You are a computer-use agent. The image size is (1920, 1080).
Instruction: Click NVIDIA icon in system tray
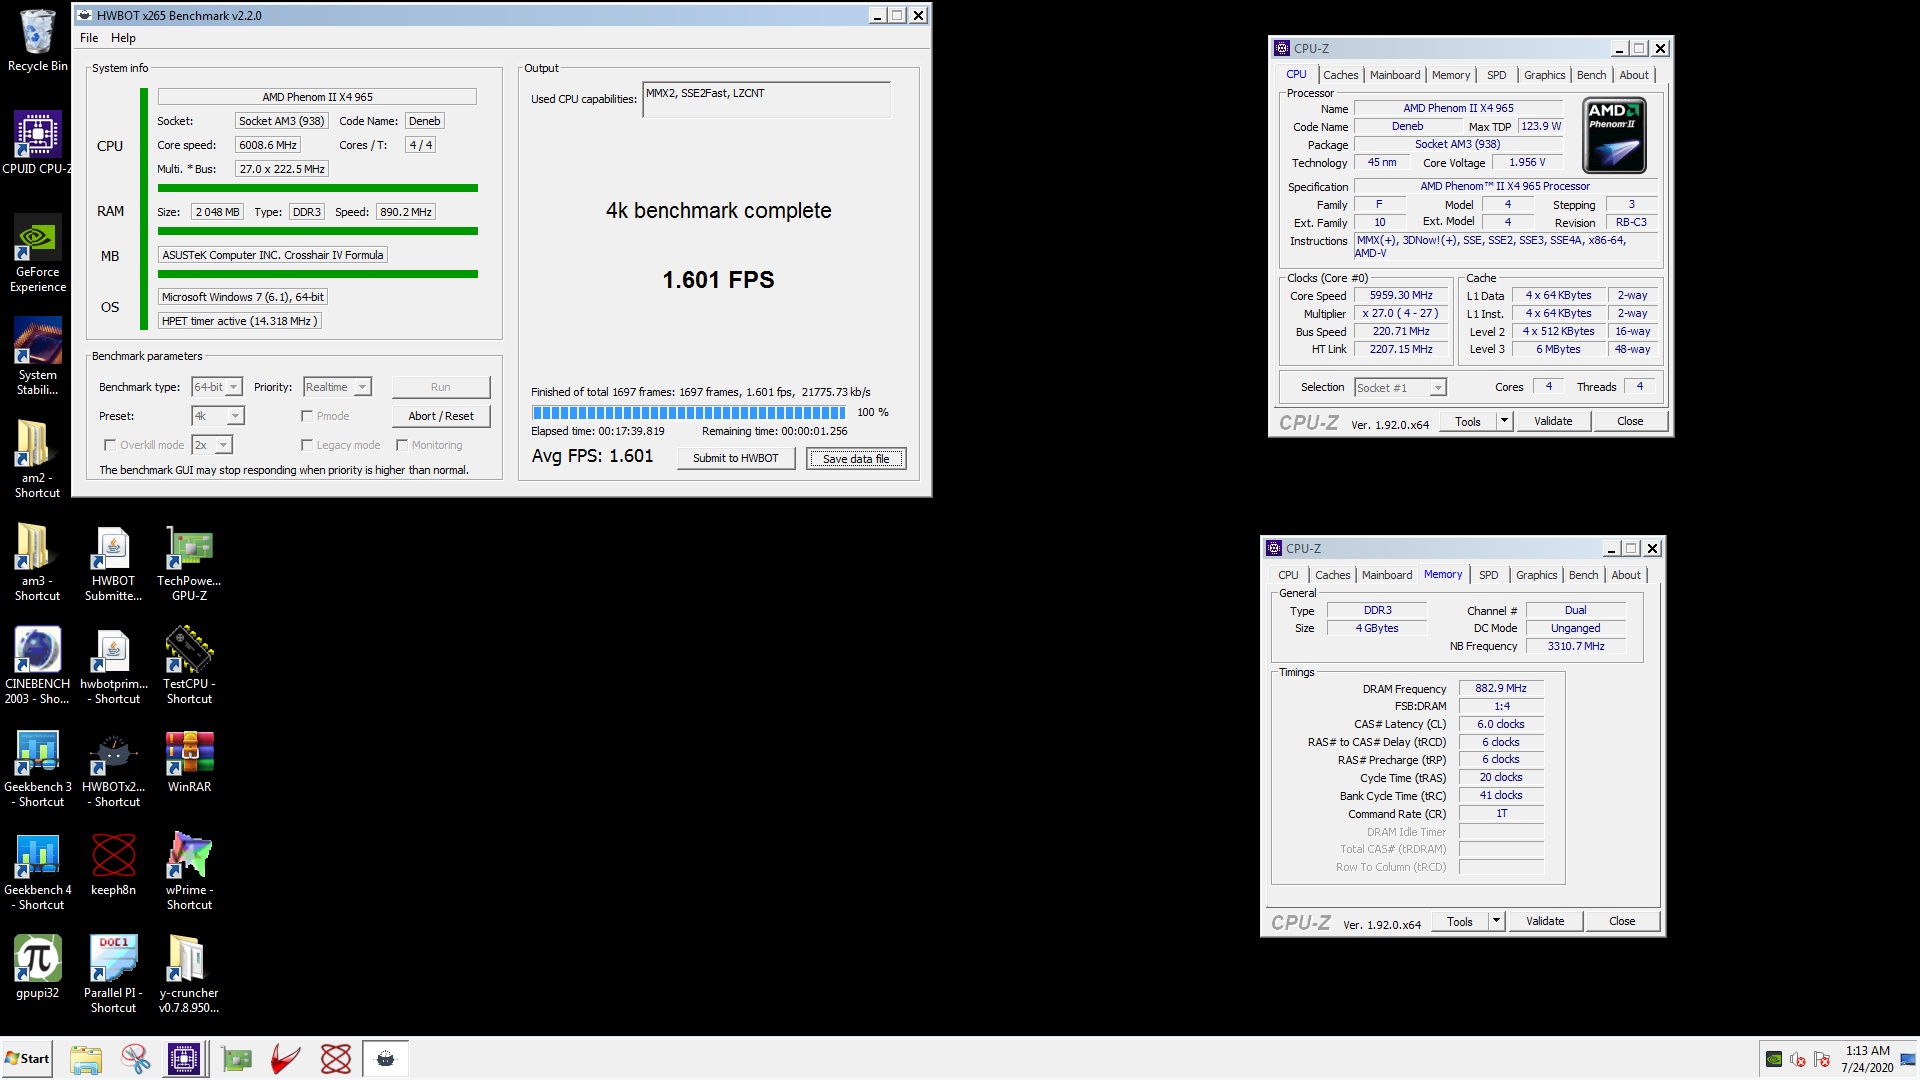1774,1059
